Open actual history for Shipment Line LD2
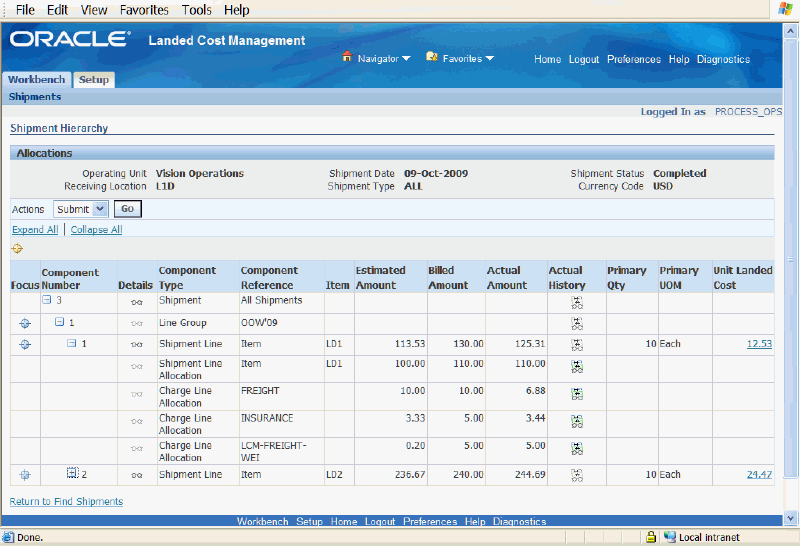This screenshot has height=546, width=800. click(577, 476)
